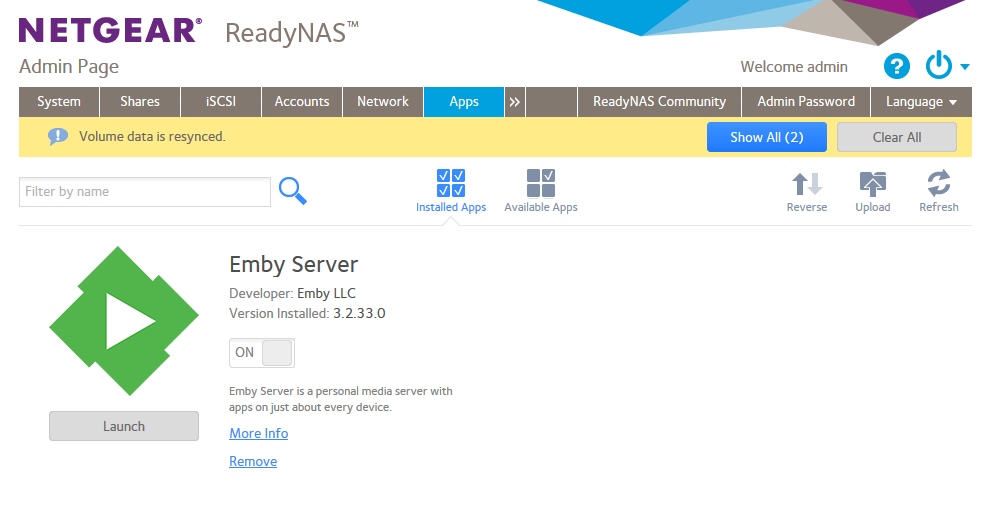Screen dimensions: 987x515
Task: Select the Network tab
Action: tap(383, 102)
